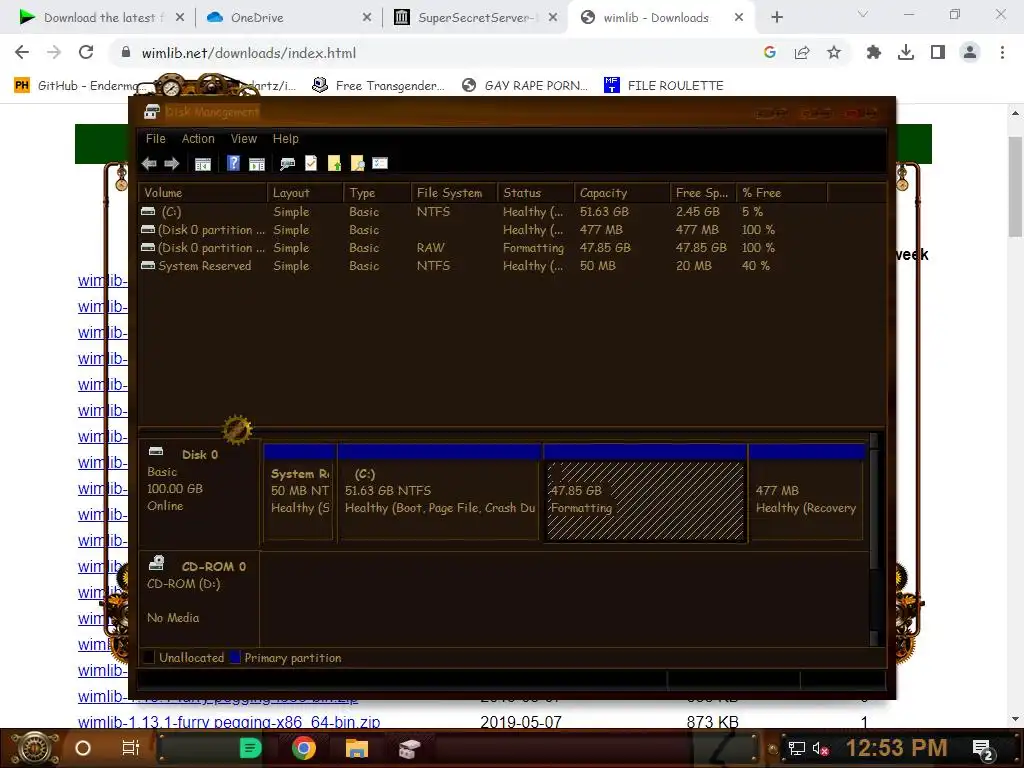Click Disk Management title bar drive icon
Viewport: 1024px width, 768px height.
pos(152,112)
